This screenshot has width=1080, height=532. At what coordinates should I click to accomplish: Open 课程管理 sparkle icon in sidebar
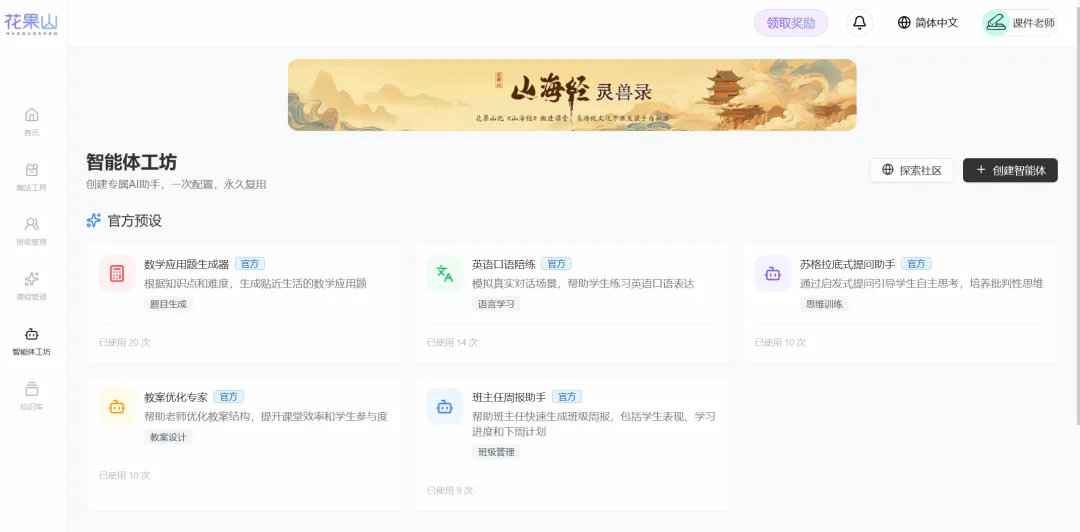point(32,279)
